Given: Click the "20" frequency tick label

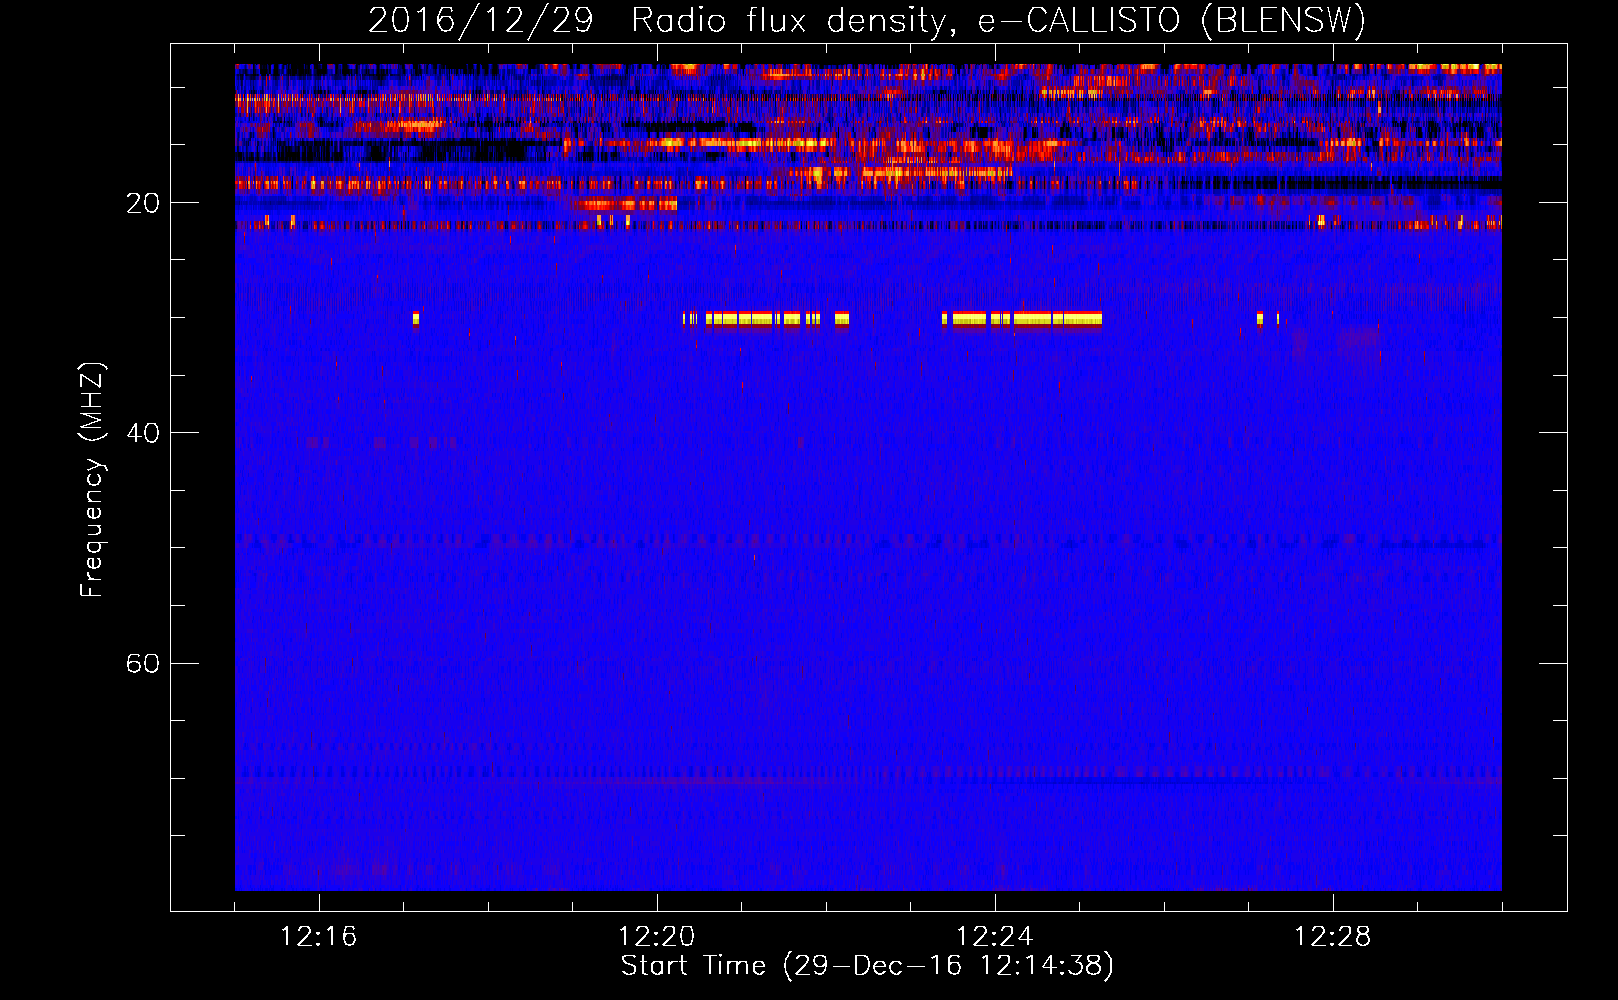Looking at the screenshot, I should (142, 204).
